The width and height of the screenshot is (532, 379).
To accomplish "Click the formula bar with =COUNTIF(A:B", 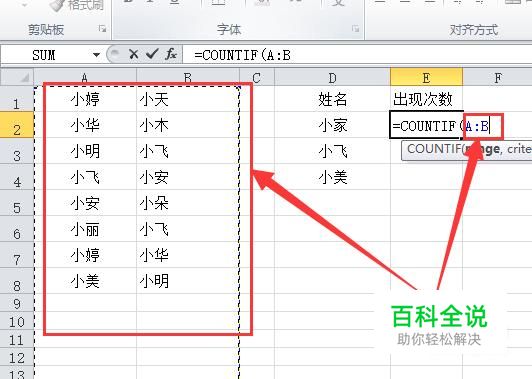I will pyautogui.click(x=357, y=55).
